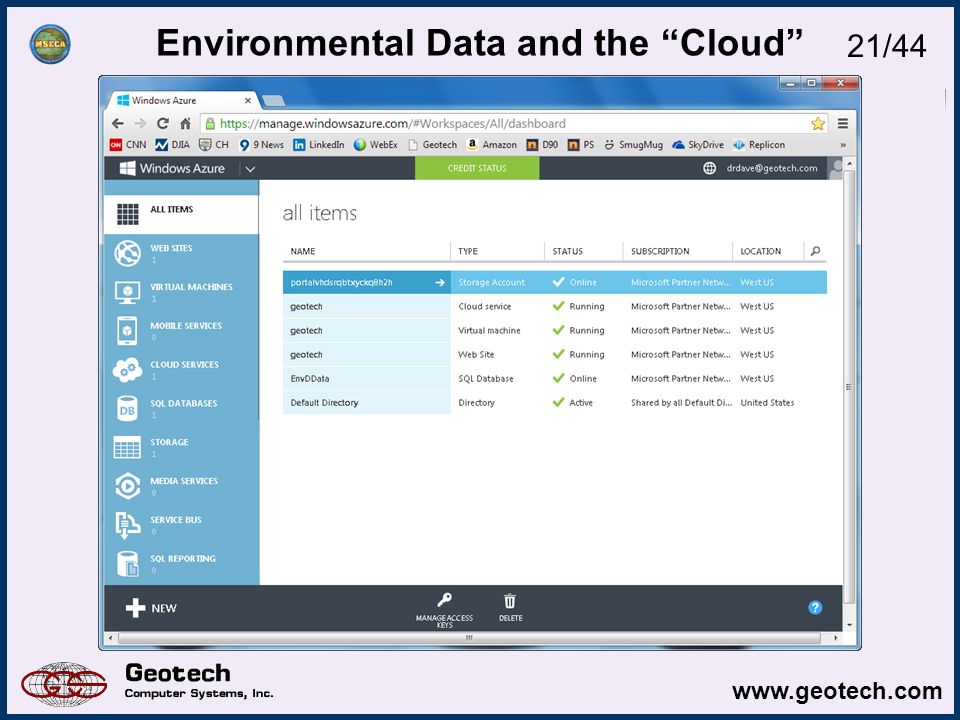This screenshot has height=720, width=960.
Task: Open the LinkedIn bookmark
Action: (318, 144)
